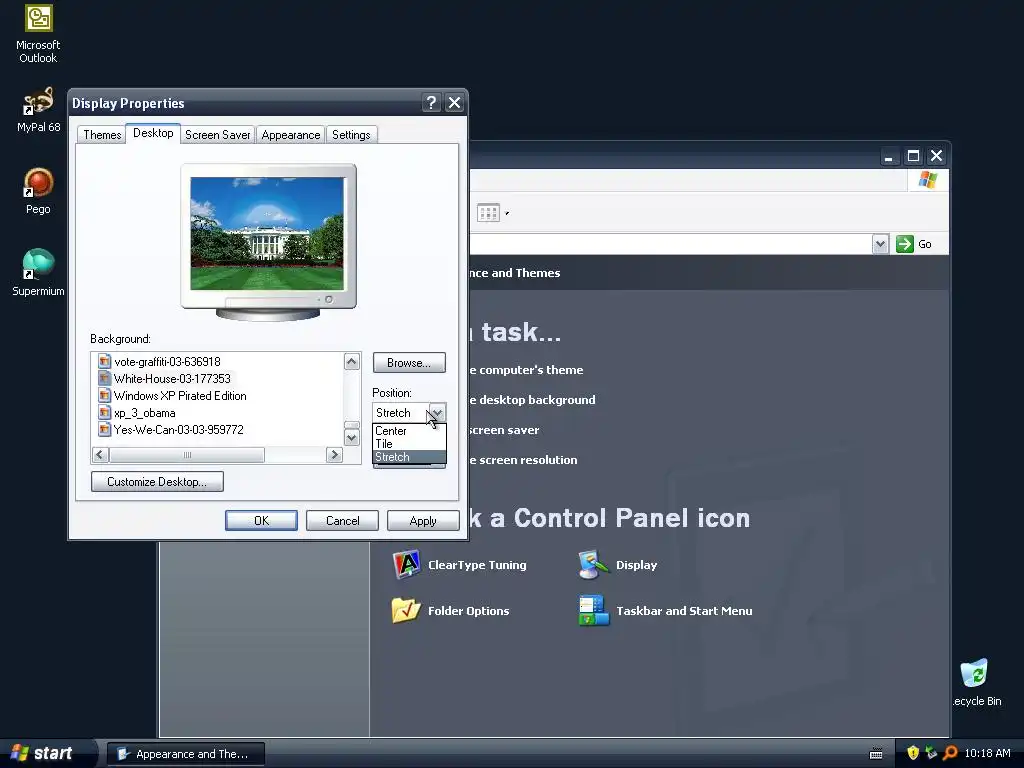Switch to the Screen Saver tab

coord(217,135)
